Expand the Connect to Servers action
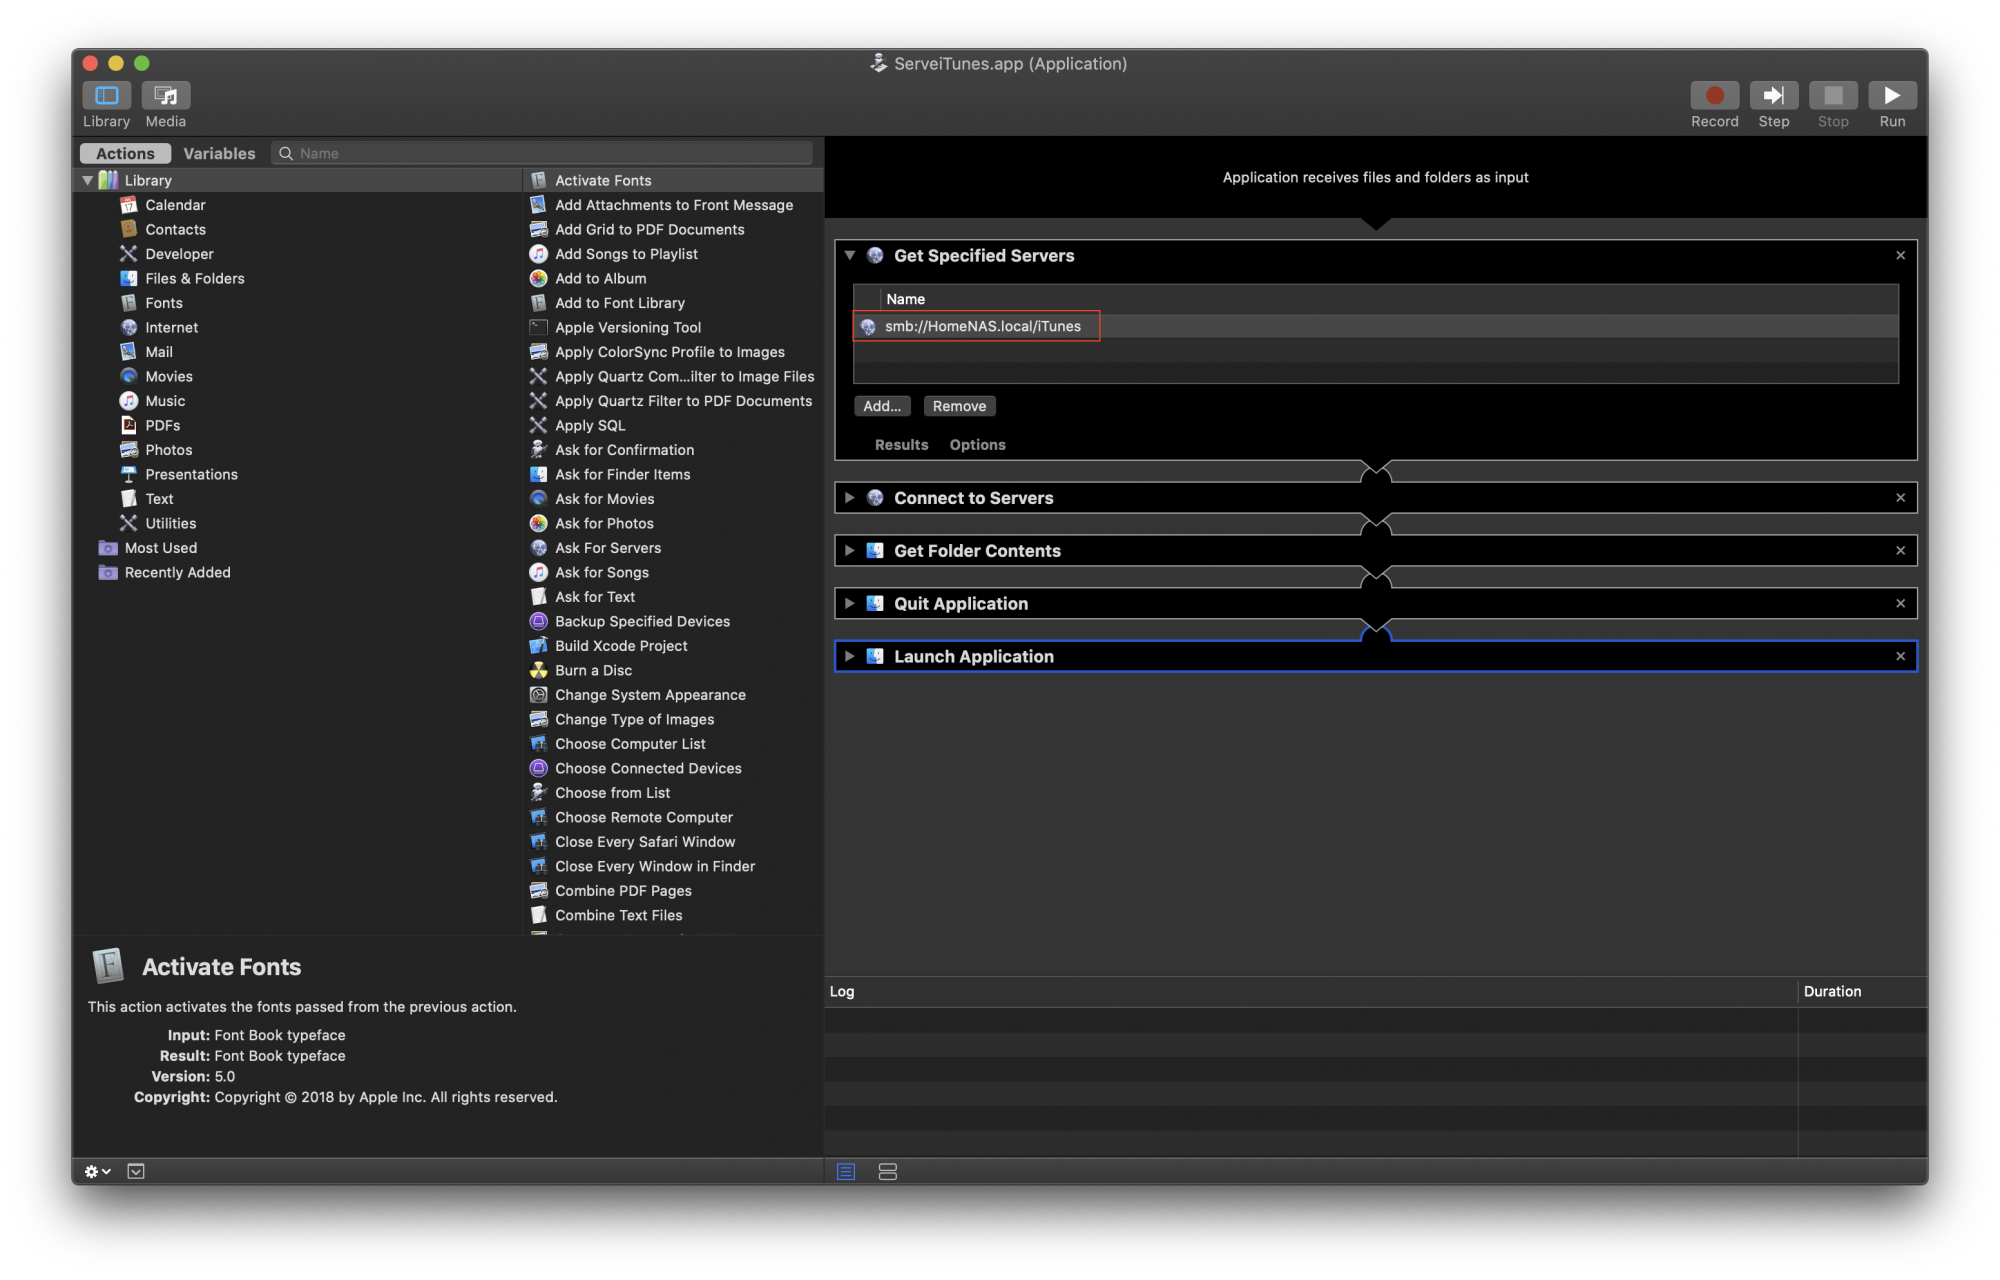2000x1280 pixels. [850, 498]
